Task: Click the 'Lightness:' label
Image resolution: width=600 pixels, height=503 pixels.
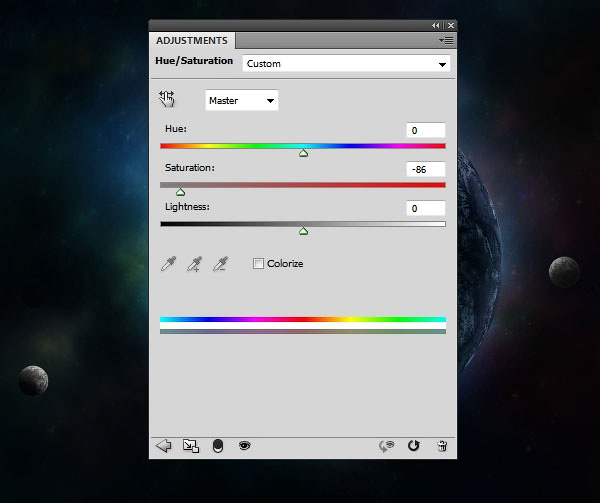Action: [188, 207]
